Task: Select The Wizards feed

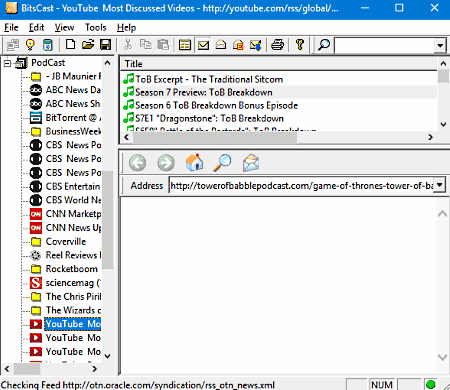Action: click(73, 310)
